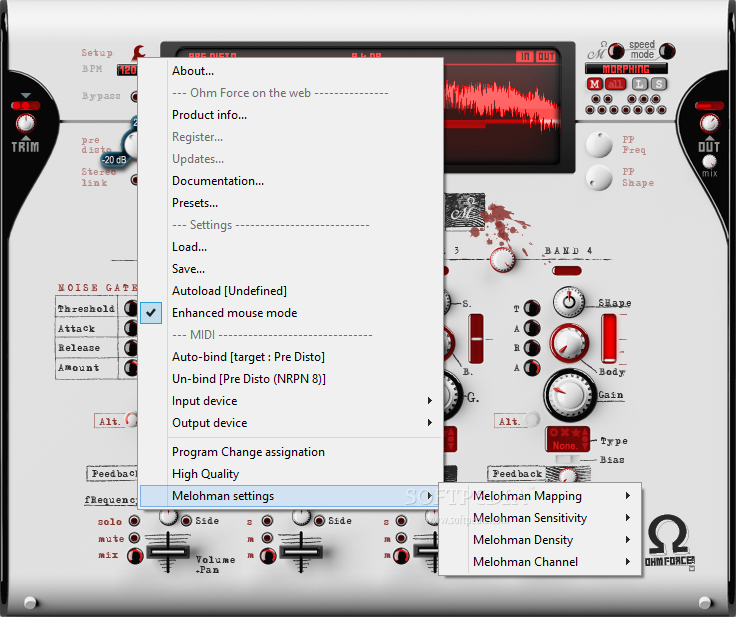The image size is (736, 617).
Task: Choose Presets... in the menu
Action: coord(292,203)
